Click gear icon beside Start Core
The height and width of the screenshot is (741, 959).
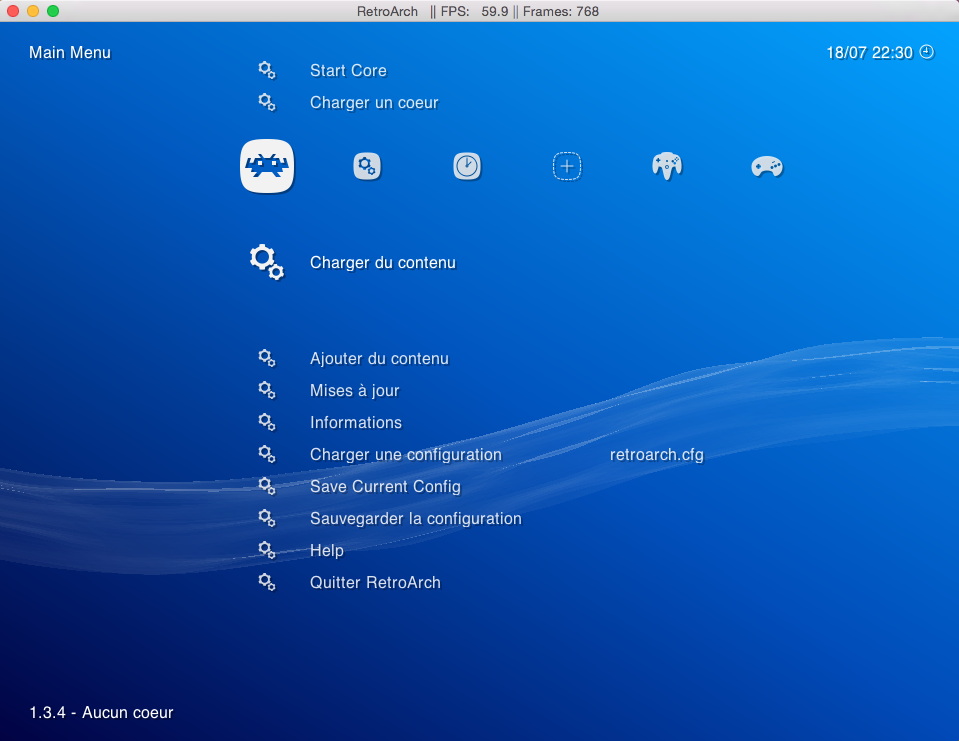point(267,70)
